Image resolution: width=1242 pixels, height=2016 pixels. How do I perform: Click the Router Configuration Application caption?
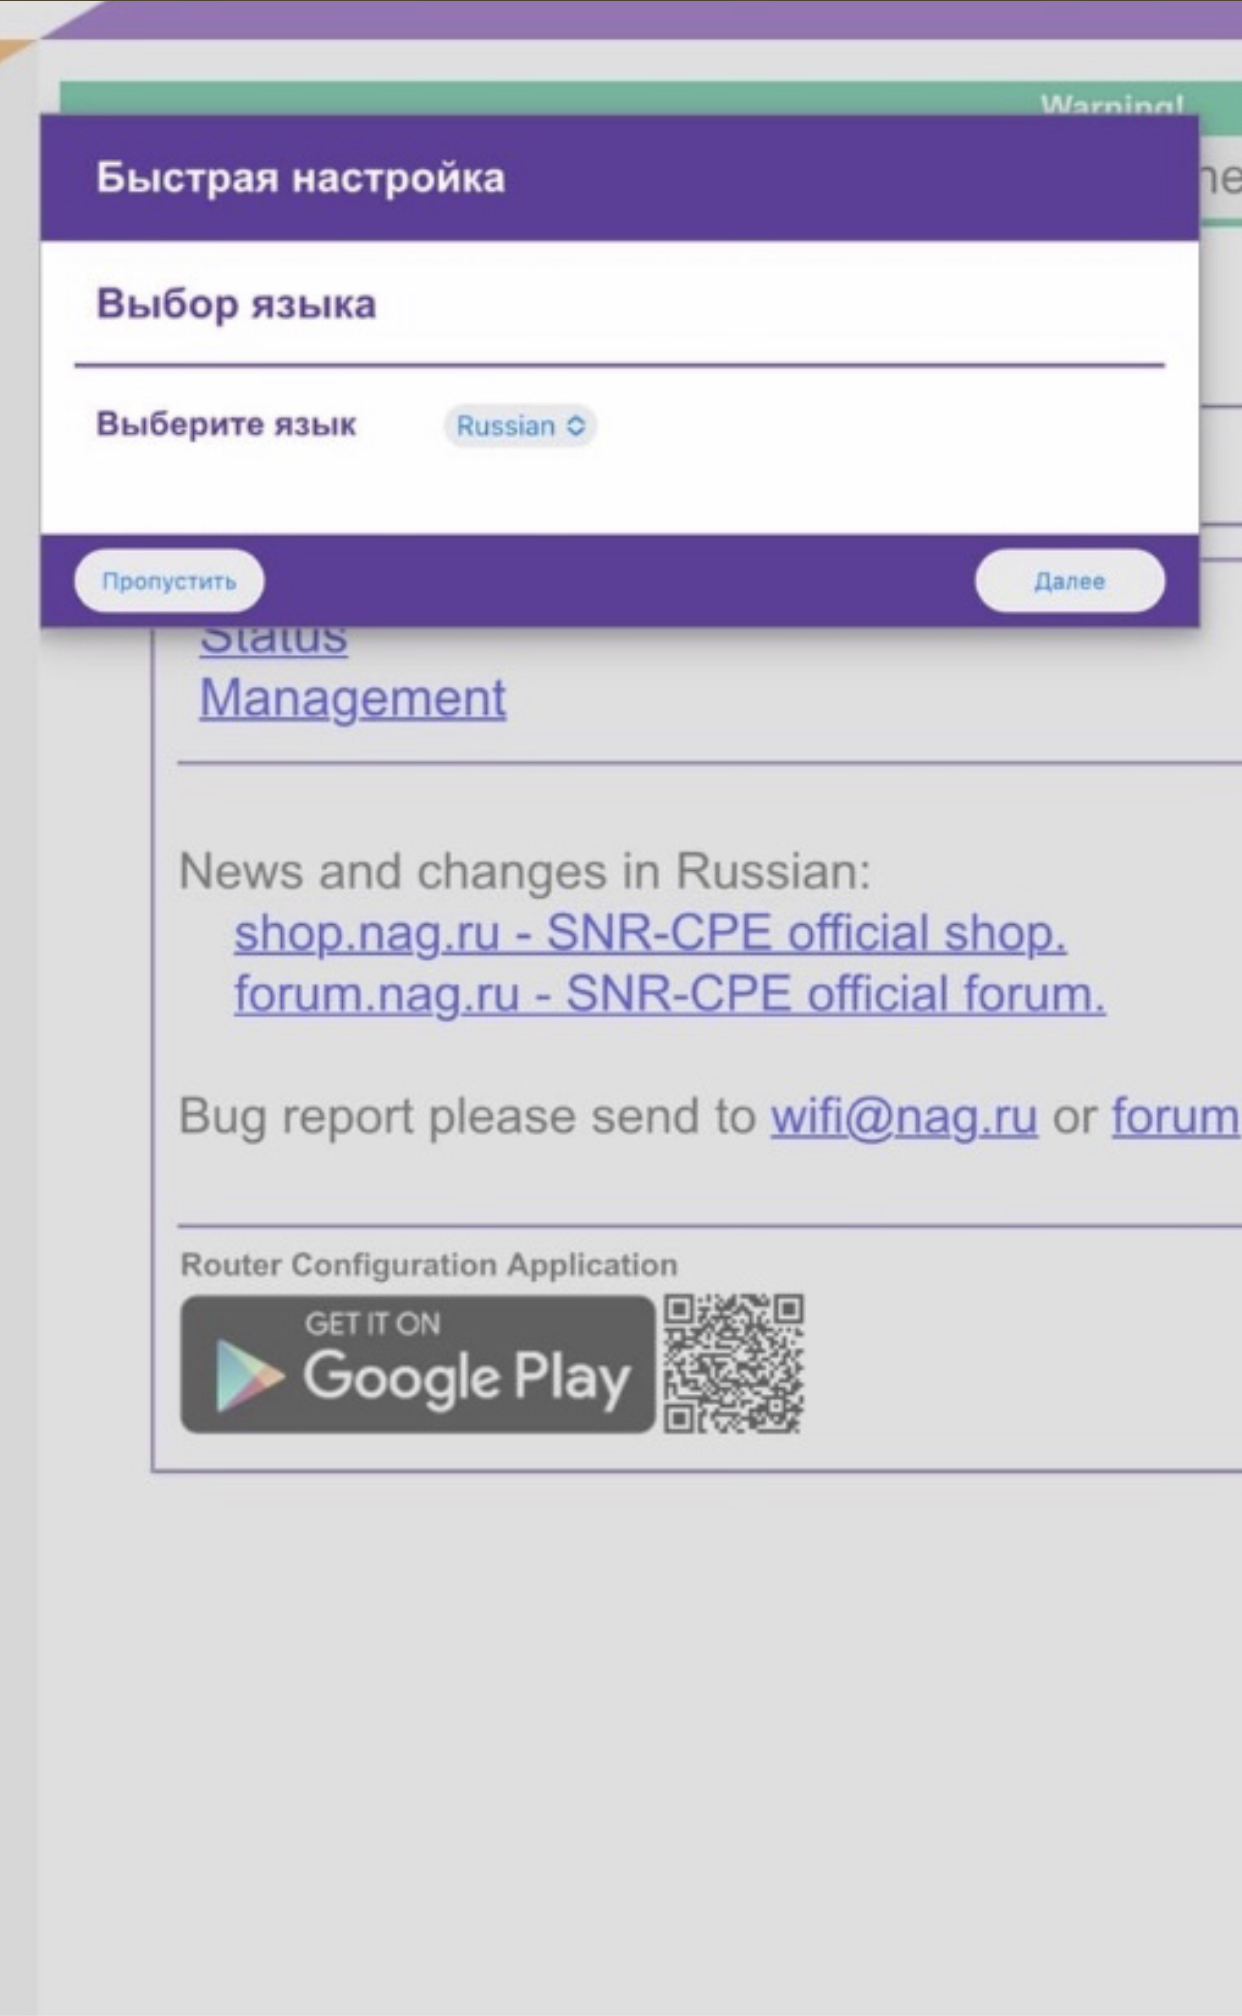click(x=428, y=1265)
